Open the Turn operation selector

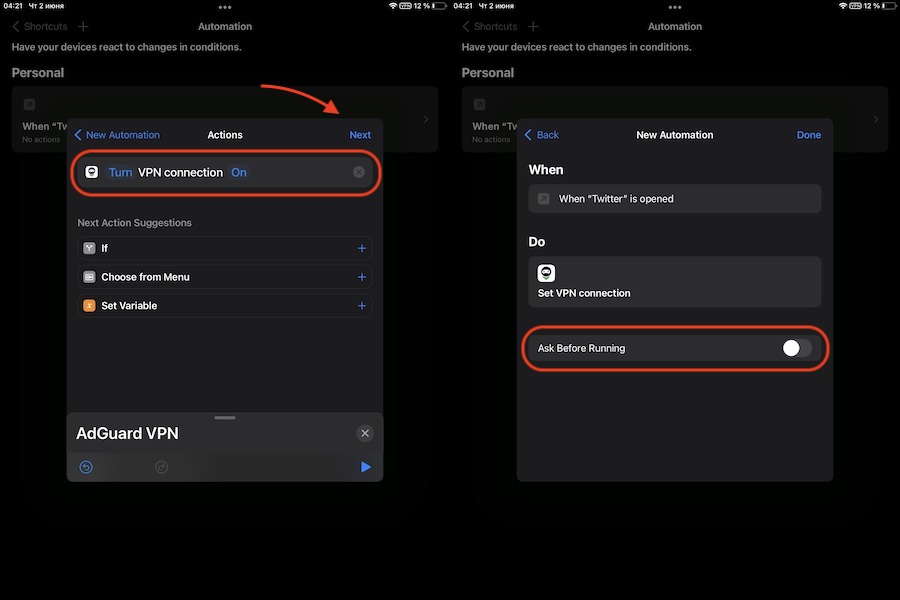pos(120,173)
